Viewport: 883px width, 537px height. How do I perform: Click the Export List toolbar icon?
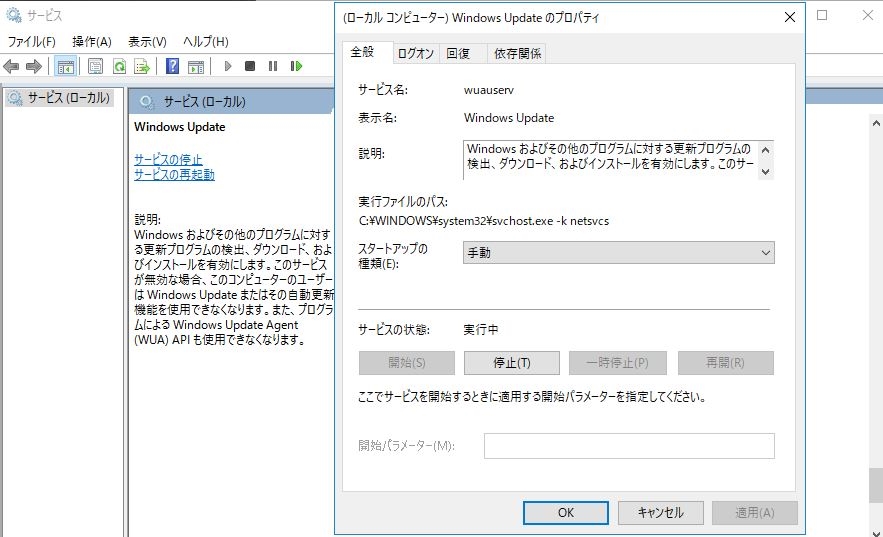142,66
